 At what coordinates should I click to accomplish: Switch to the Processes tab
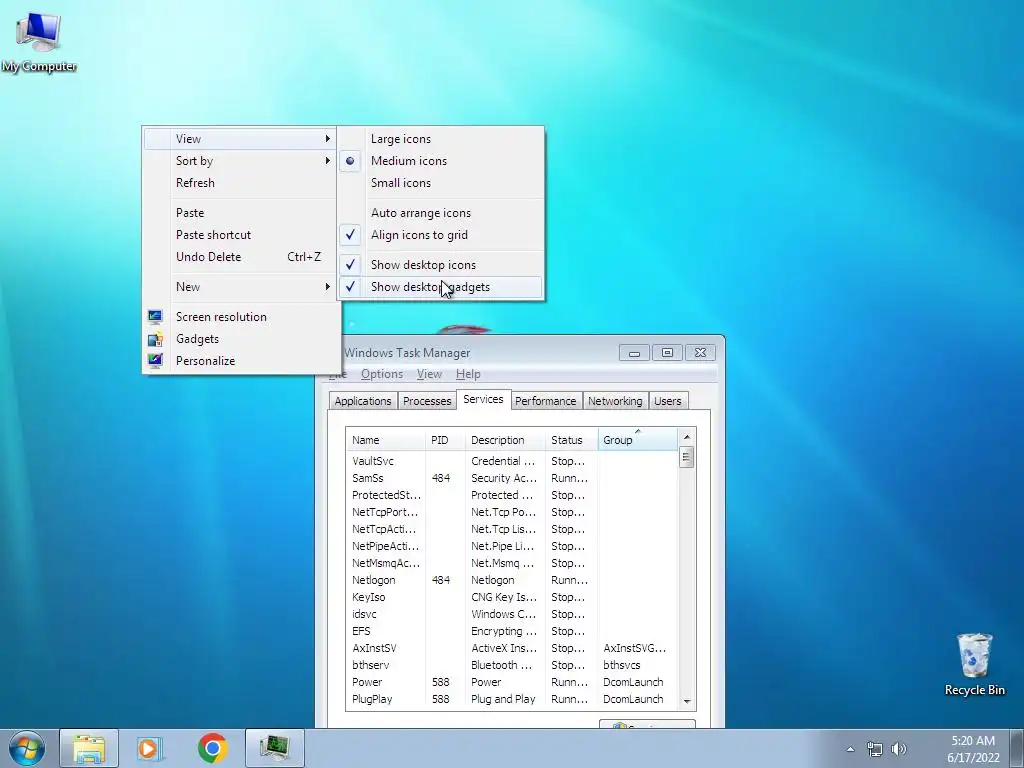point(427,401)
